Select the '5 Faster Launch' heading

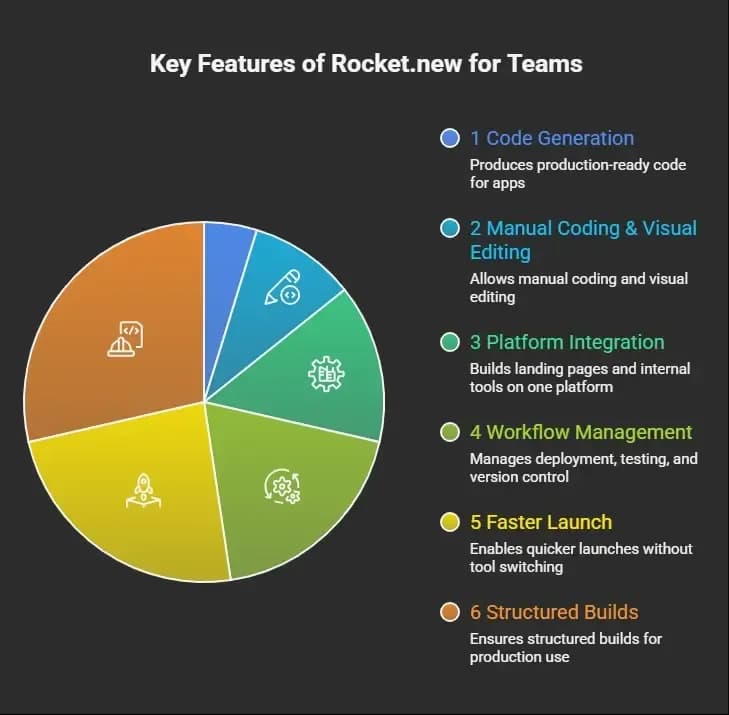[541, 522]
